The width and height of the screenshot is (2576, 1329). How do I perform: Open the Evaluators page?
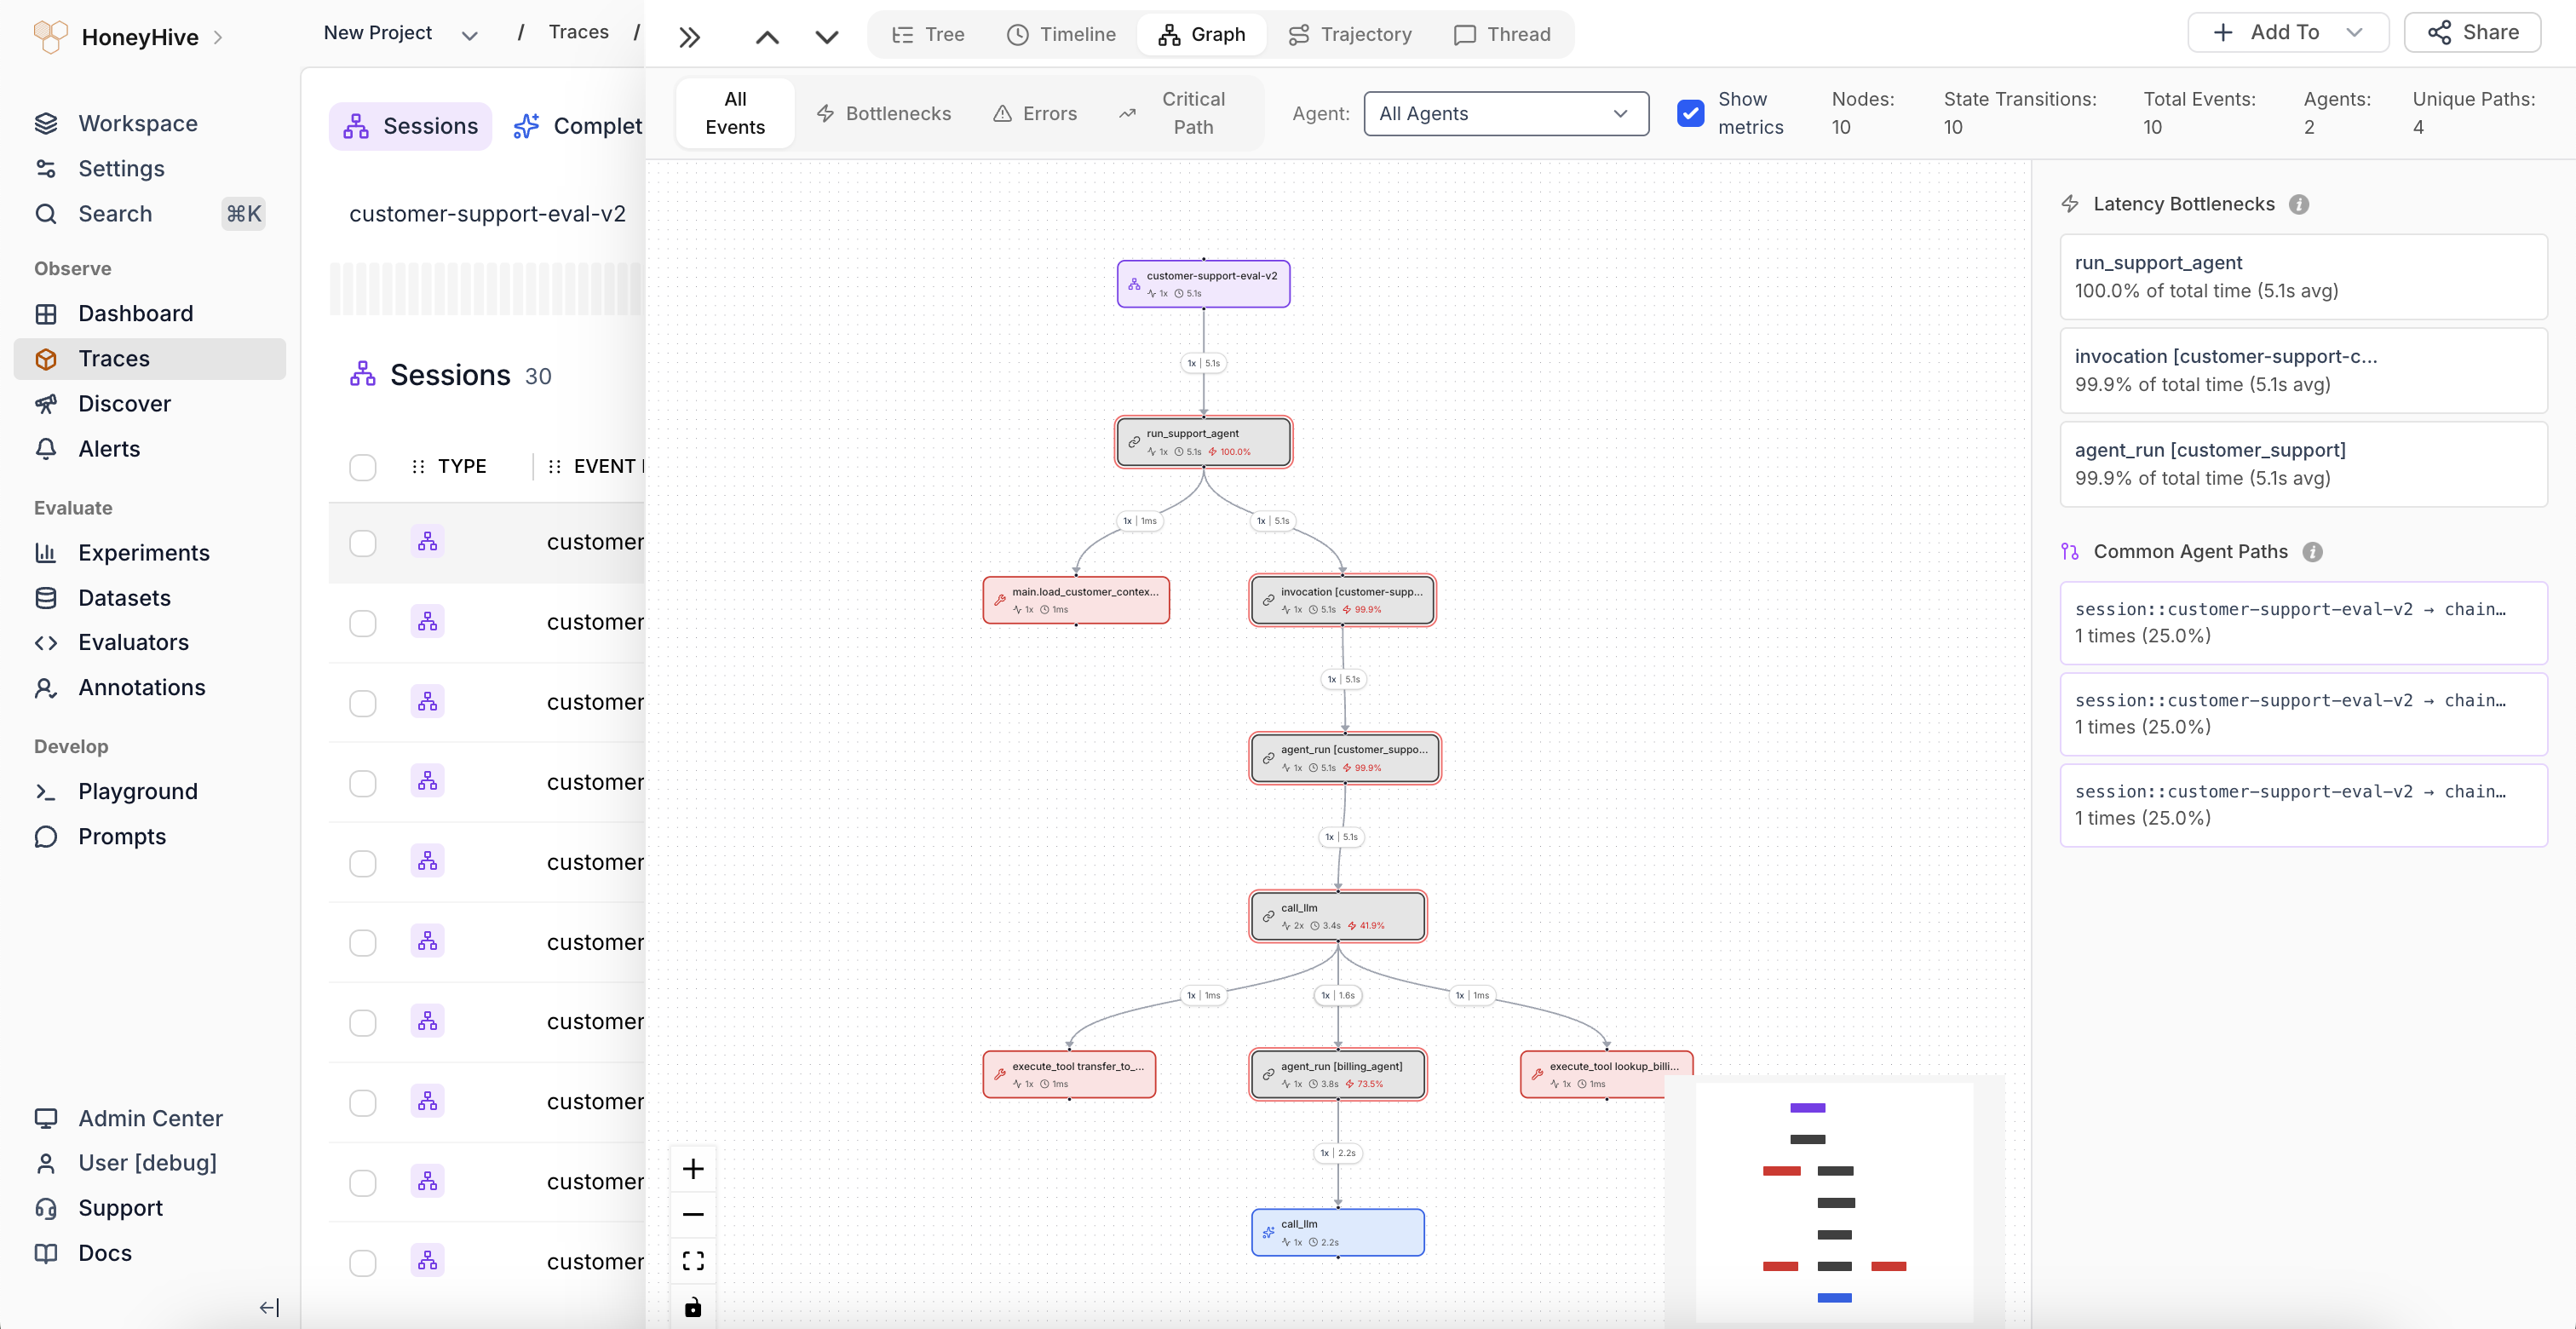[x=150, y=643]
